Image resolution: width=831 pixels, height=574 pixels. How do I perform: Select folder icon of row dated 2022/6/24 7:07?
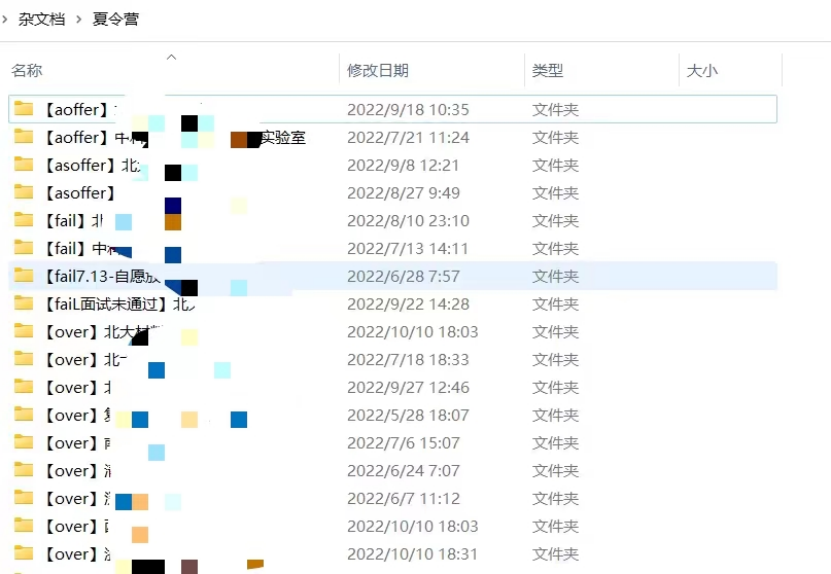pos(23,470)
